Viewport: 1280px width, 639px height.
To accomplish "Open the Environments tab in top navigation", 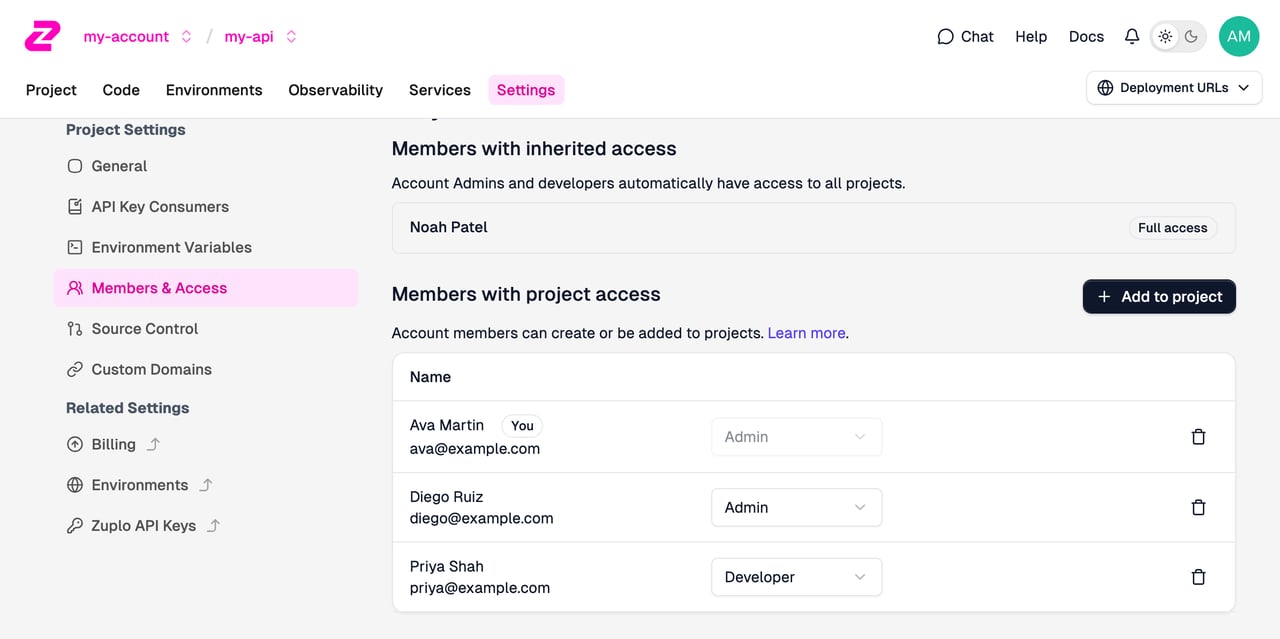I will (214, 90).
